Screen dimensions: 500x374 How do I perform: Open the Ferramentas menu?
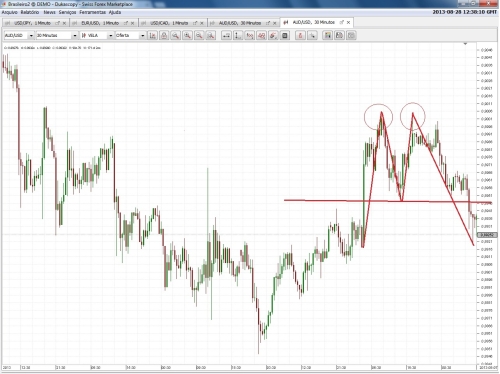(92, 12)
